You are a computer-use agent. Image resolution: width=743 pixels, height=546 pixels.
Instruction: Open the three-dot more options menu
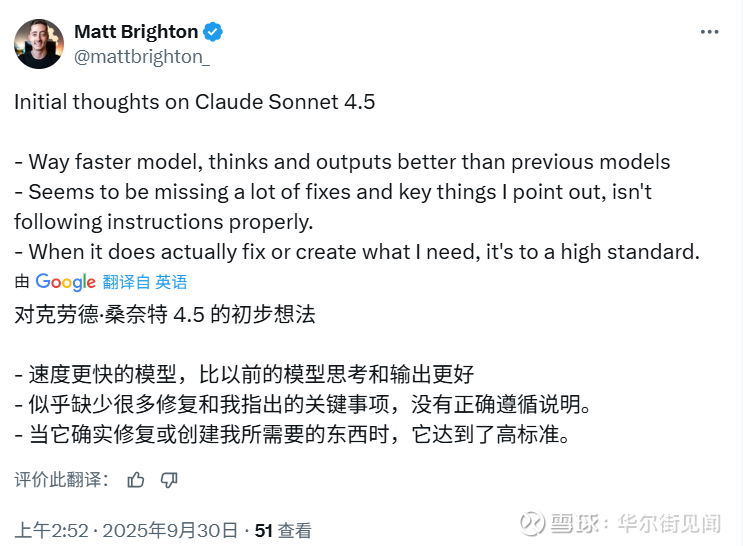[x=709, y=32]
